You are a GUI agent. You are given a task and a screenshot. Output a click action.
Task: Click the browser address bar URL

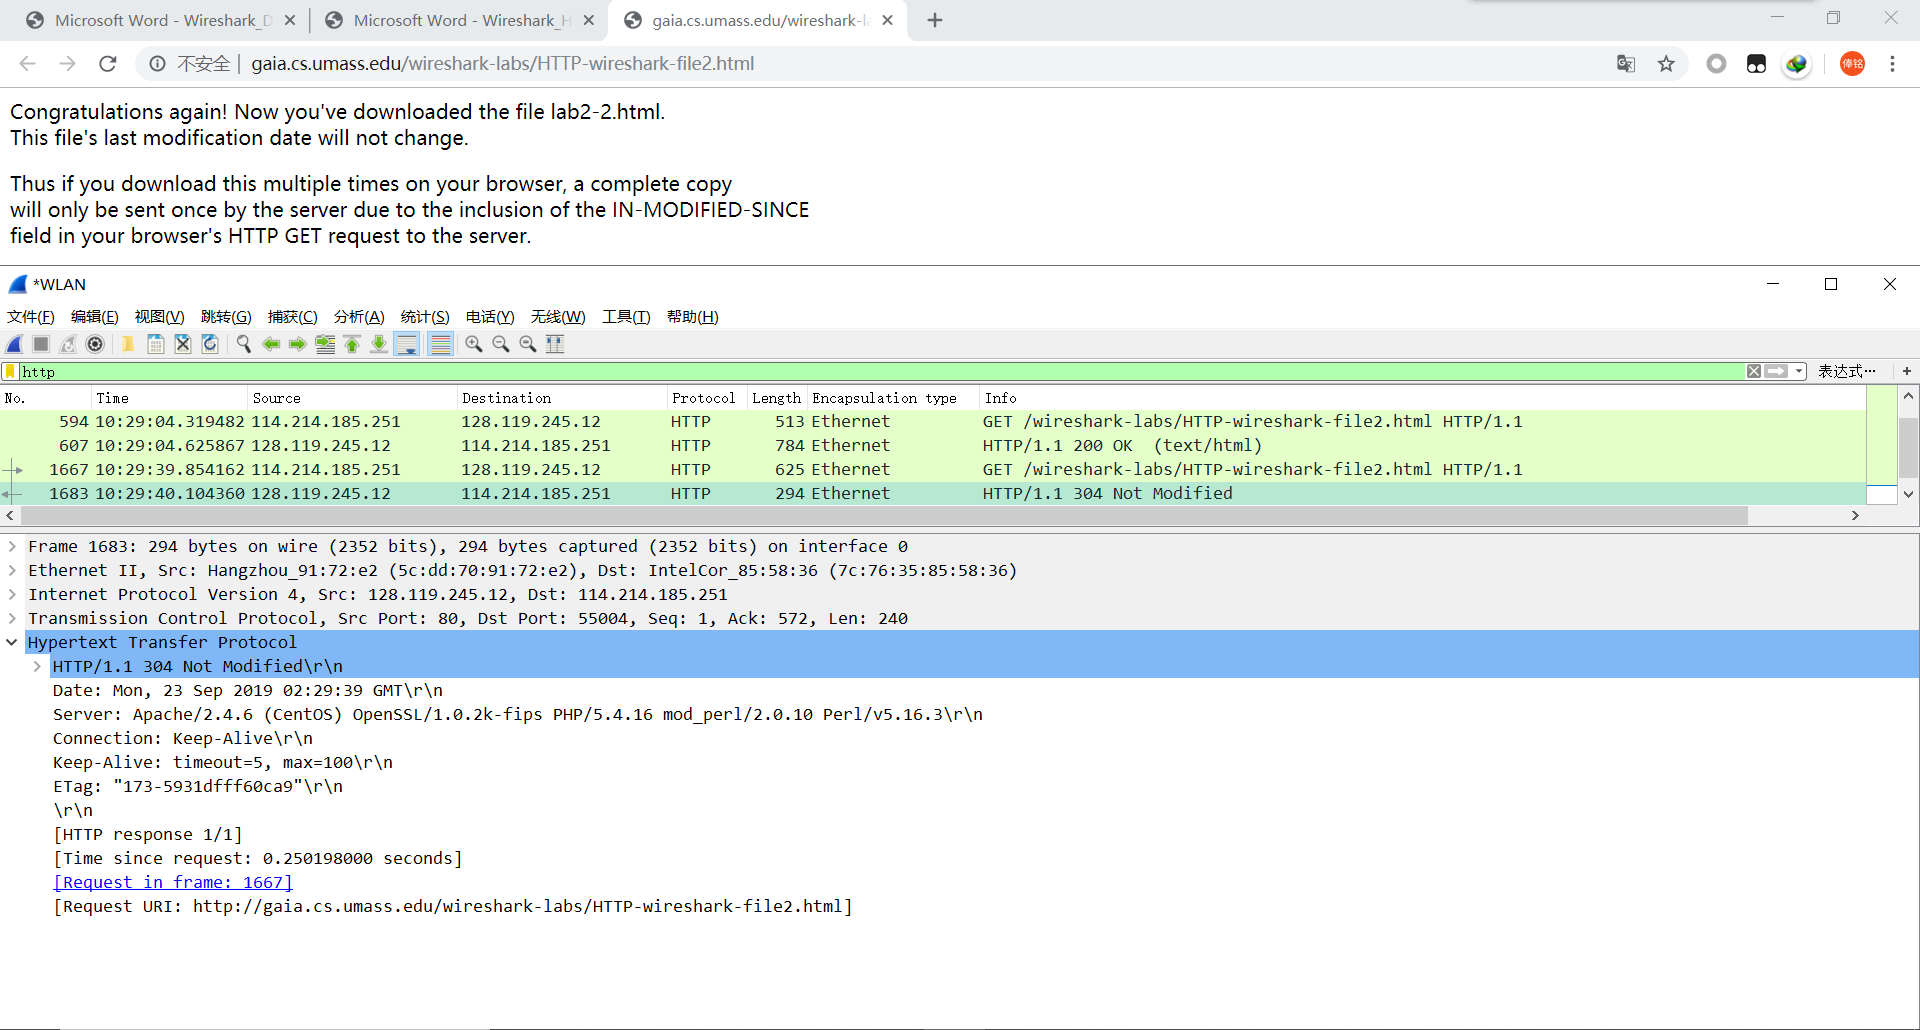[x=502, y=64]
